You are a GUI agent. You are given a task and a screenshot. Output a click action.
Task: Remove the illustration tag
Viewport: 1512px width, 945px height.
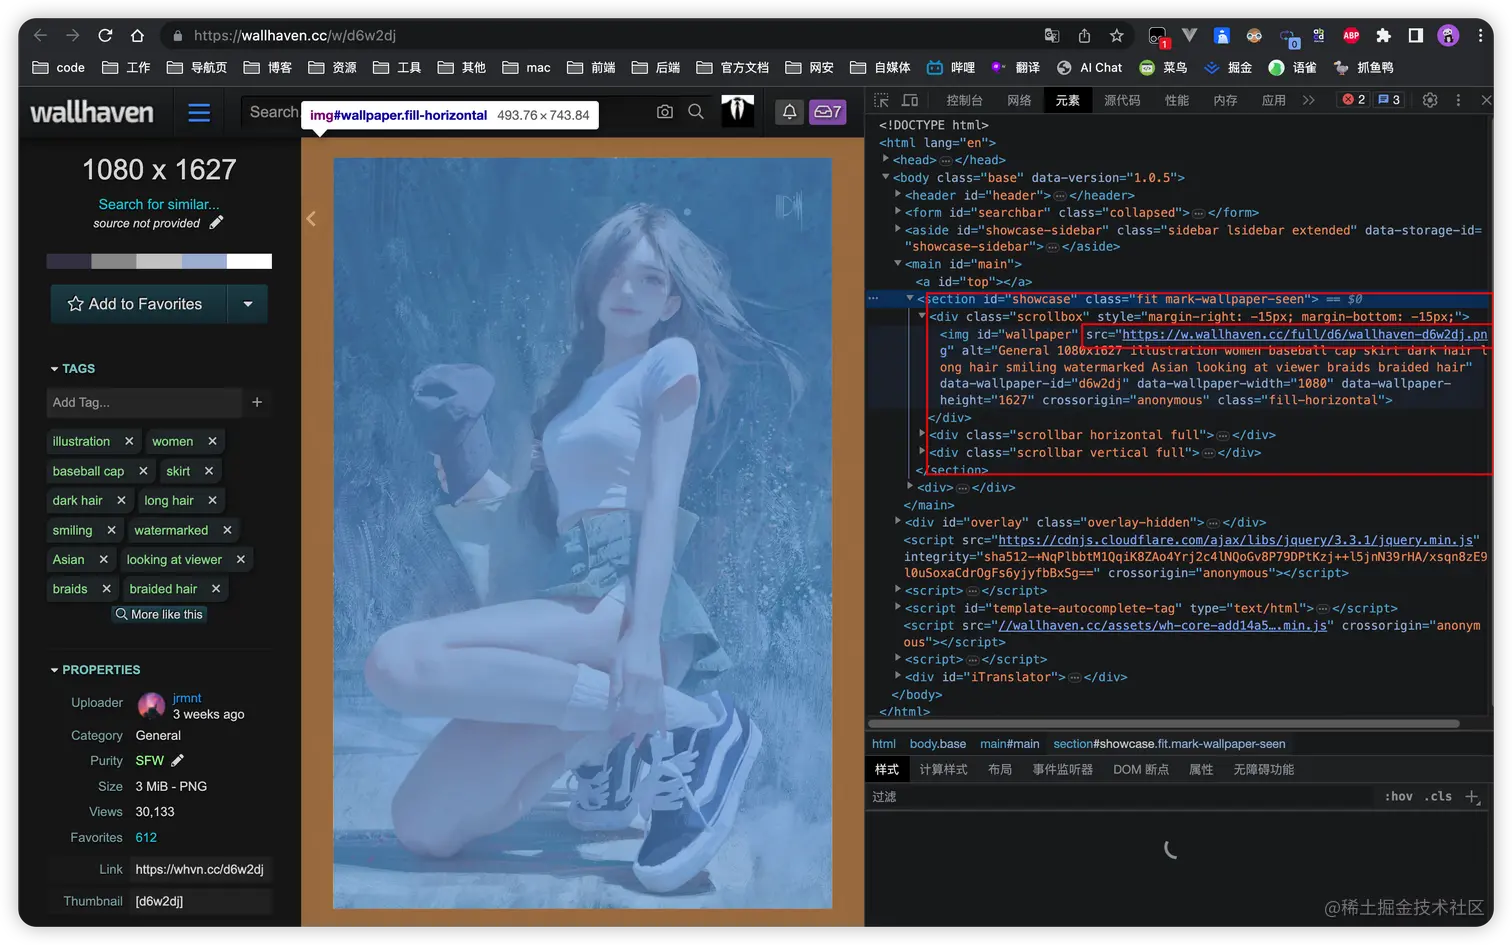click(129, 441)
